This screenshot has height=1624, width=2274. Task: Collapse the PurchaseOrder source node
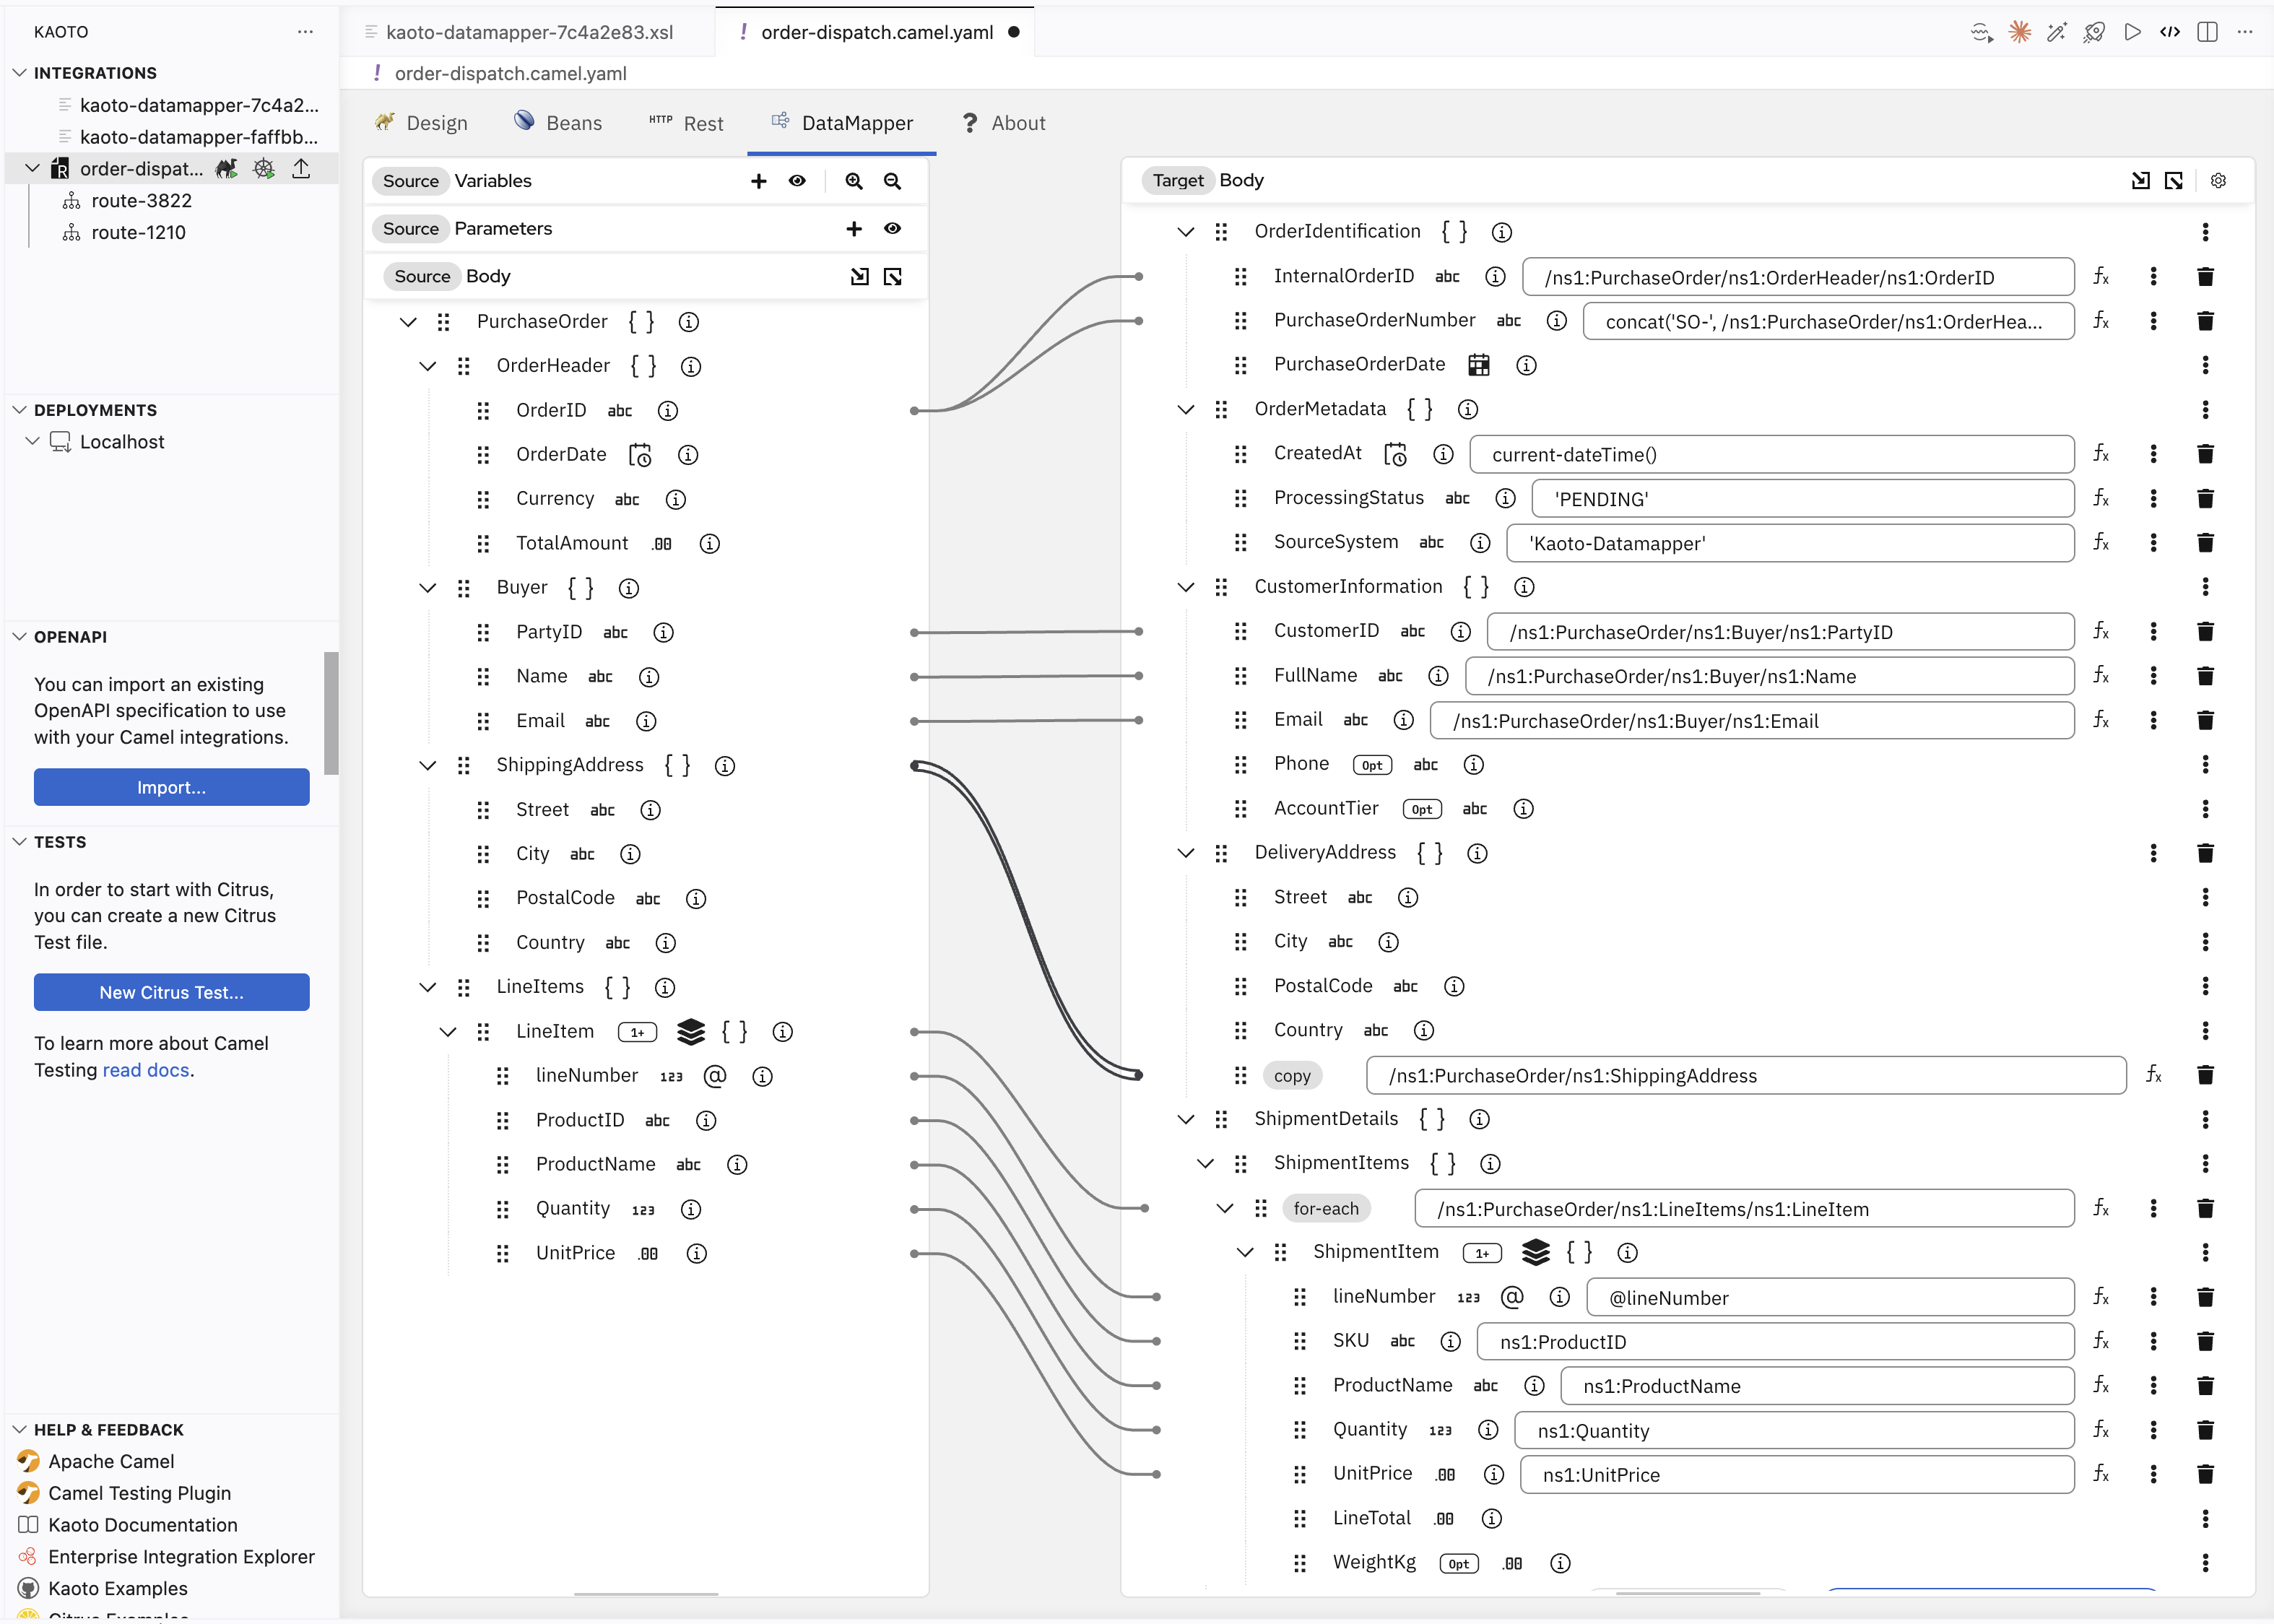coord(408,322)
